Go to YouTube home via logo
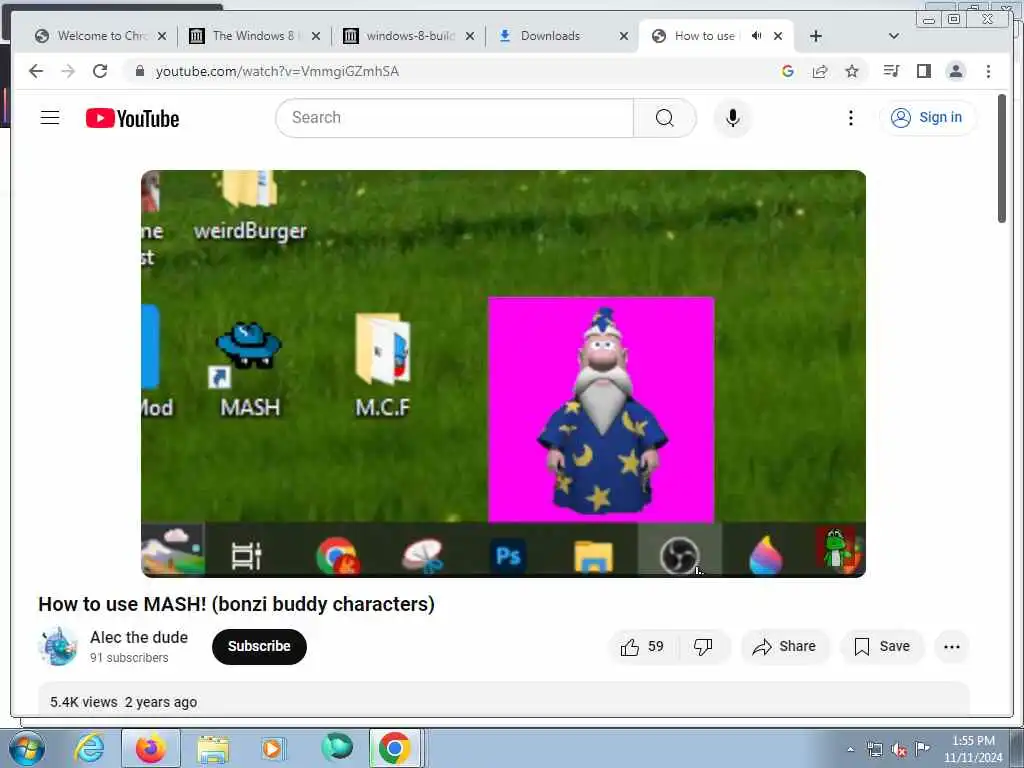The height and width of the screenshot is (768, 1024). [x=133, y=118]
